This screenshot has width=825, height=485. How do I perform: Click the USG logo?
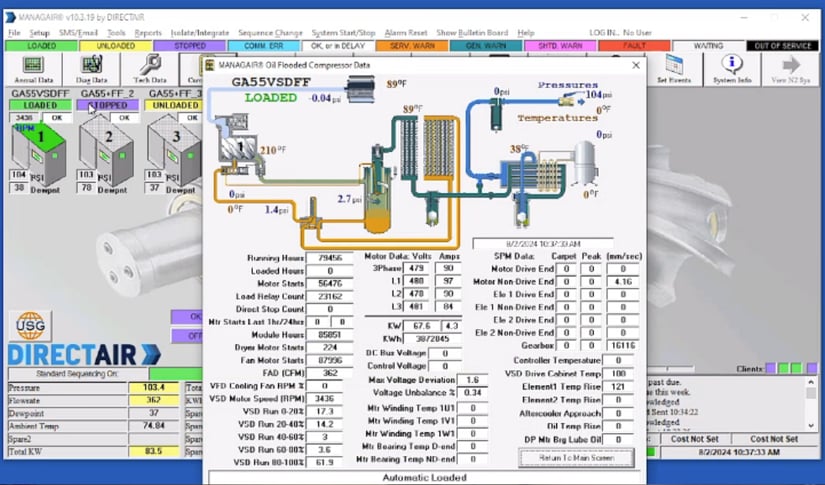point(31,325)
